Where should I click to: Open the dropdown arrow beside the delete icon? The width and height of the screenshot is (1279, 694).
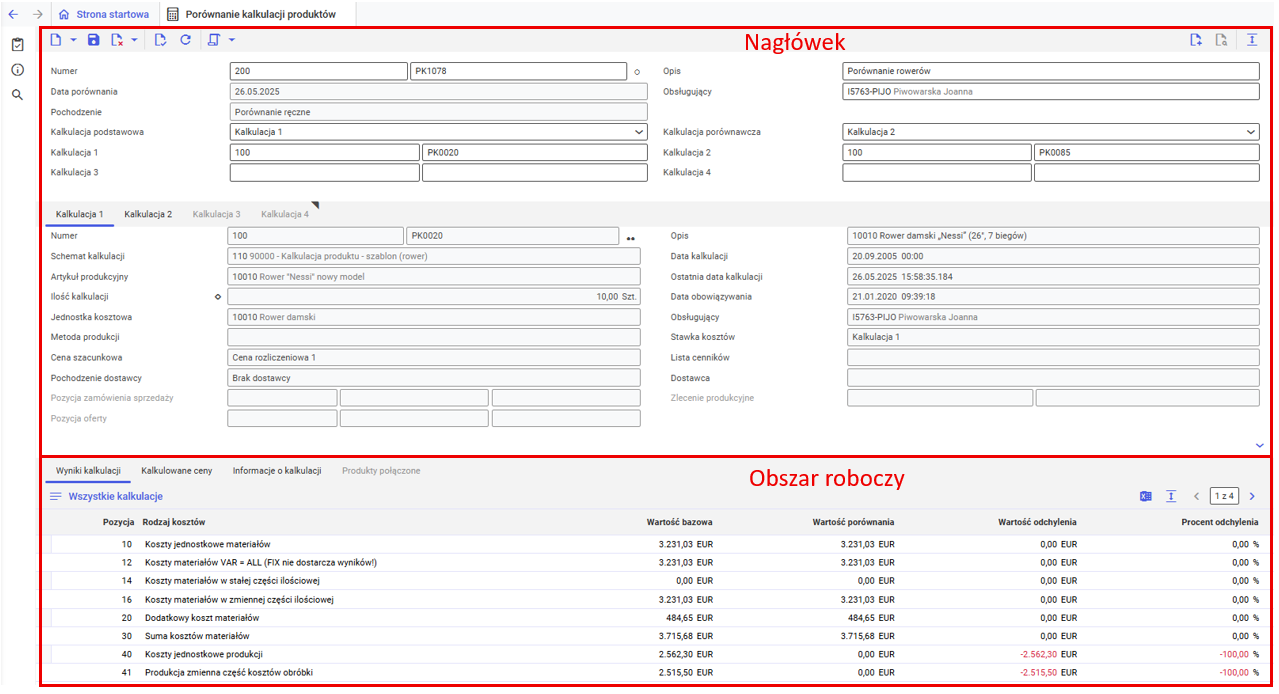(x=135, y=40)
